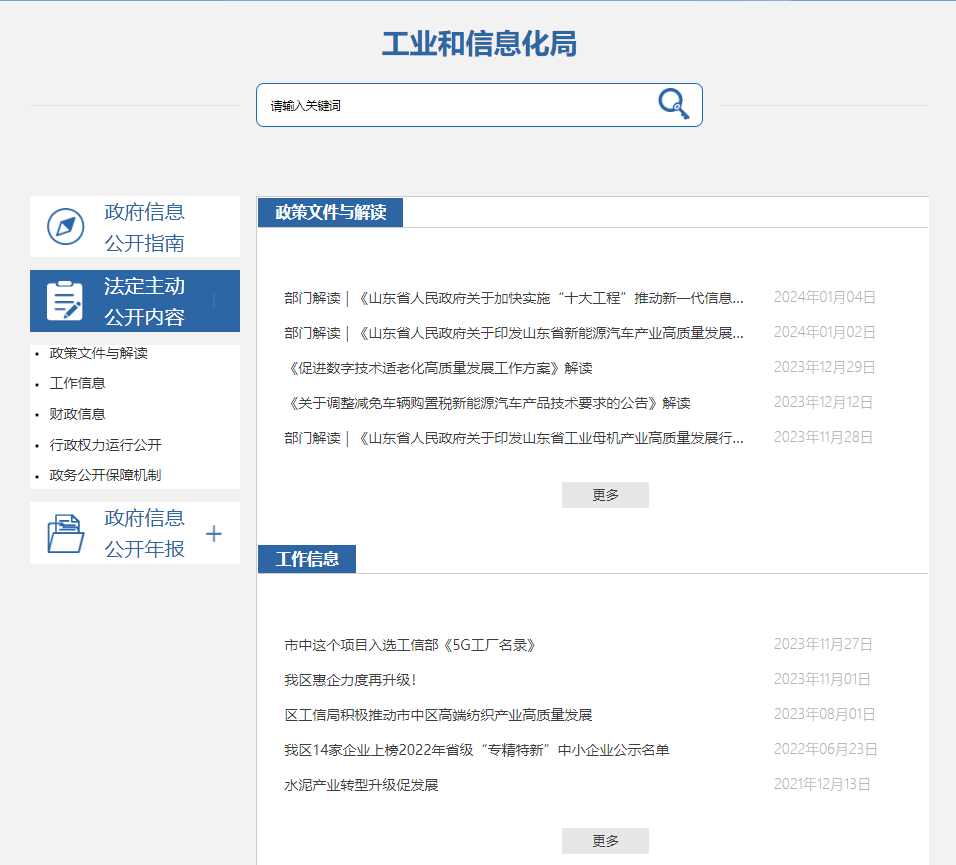Click date 2023年11月01日
This screenshot has height=865, width=956.
pyautogui.click(x=822, y=679)
